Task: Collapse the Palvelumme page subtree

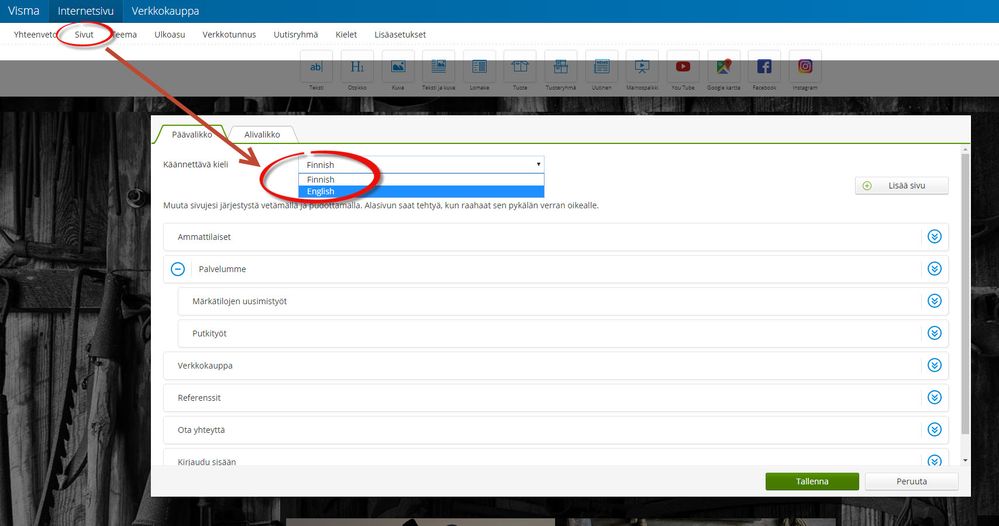Action: [x=178, y=269]
